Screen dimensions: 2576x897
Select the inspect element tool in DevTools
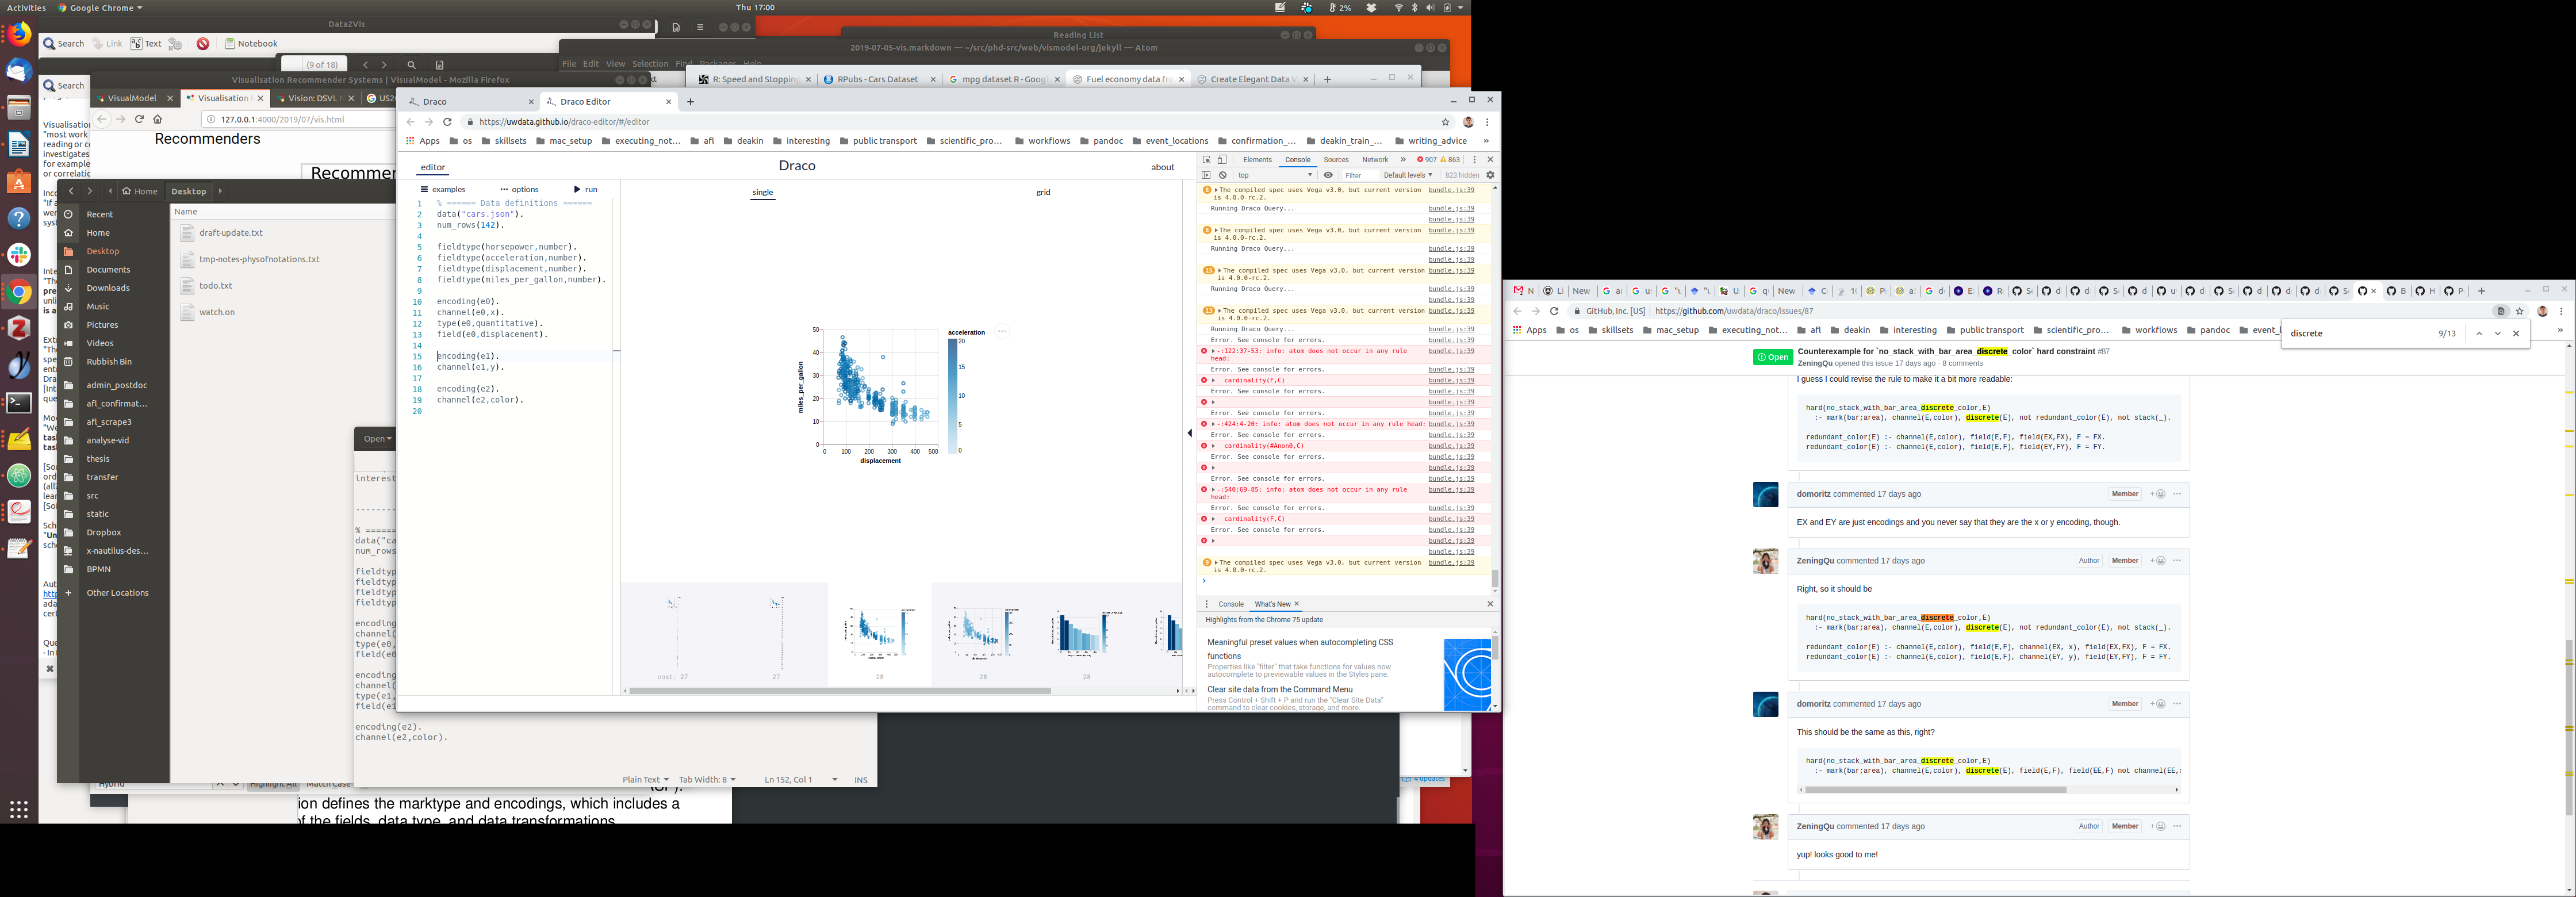coord(1206,160)
